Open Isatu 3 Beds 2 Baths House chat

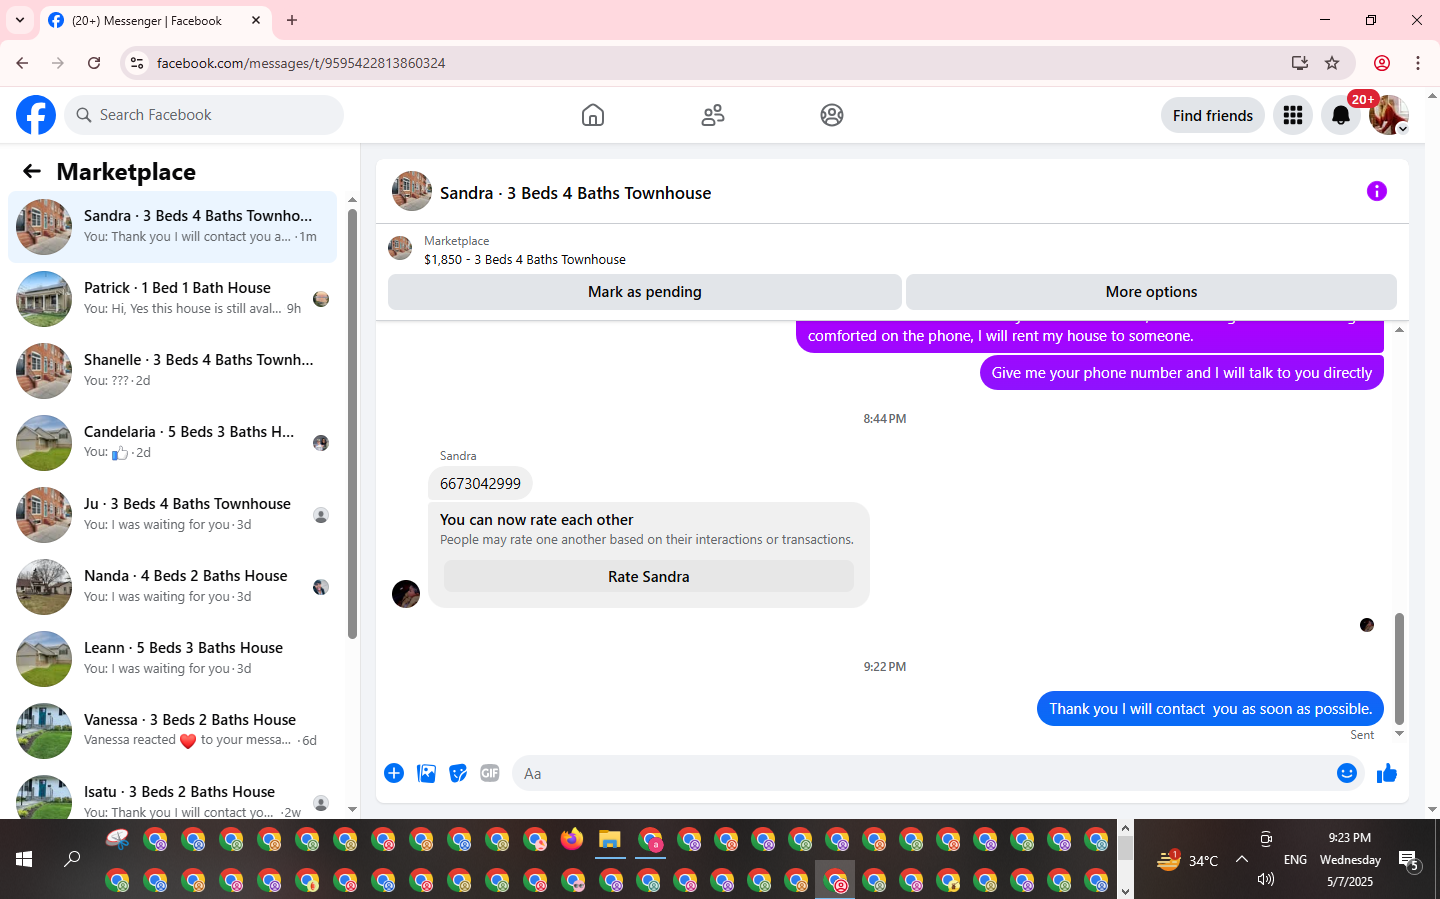coord(172,796)
